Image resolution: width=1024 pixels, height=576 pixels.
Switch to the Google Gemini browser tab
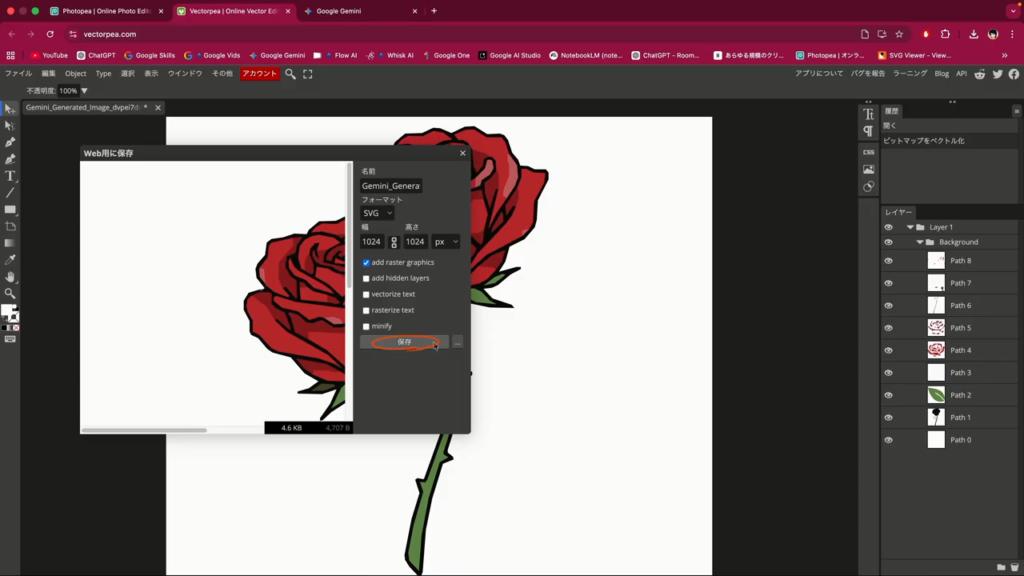(350, 11)
